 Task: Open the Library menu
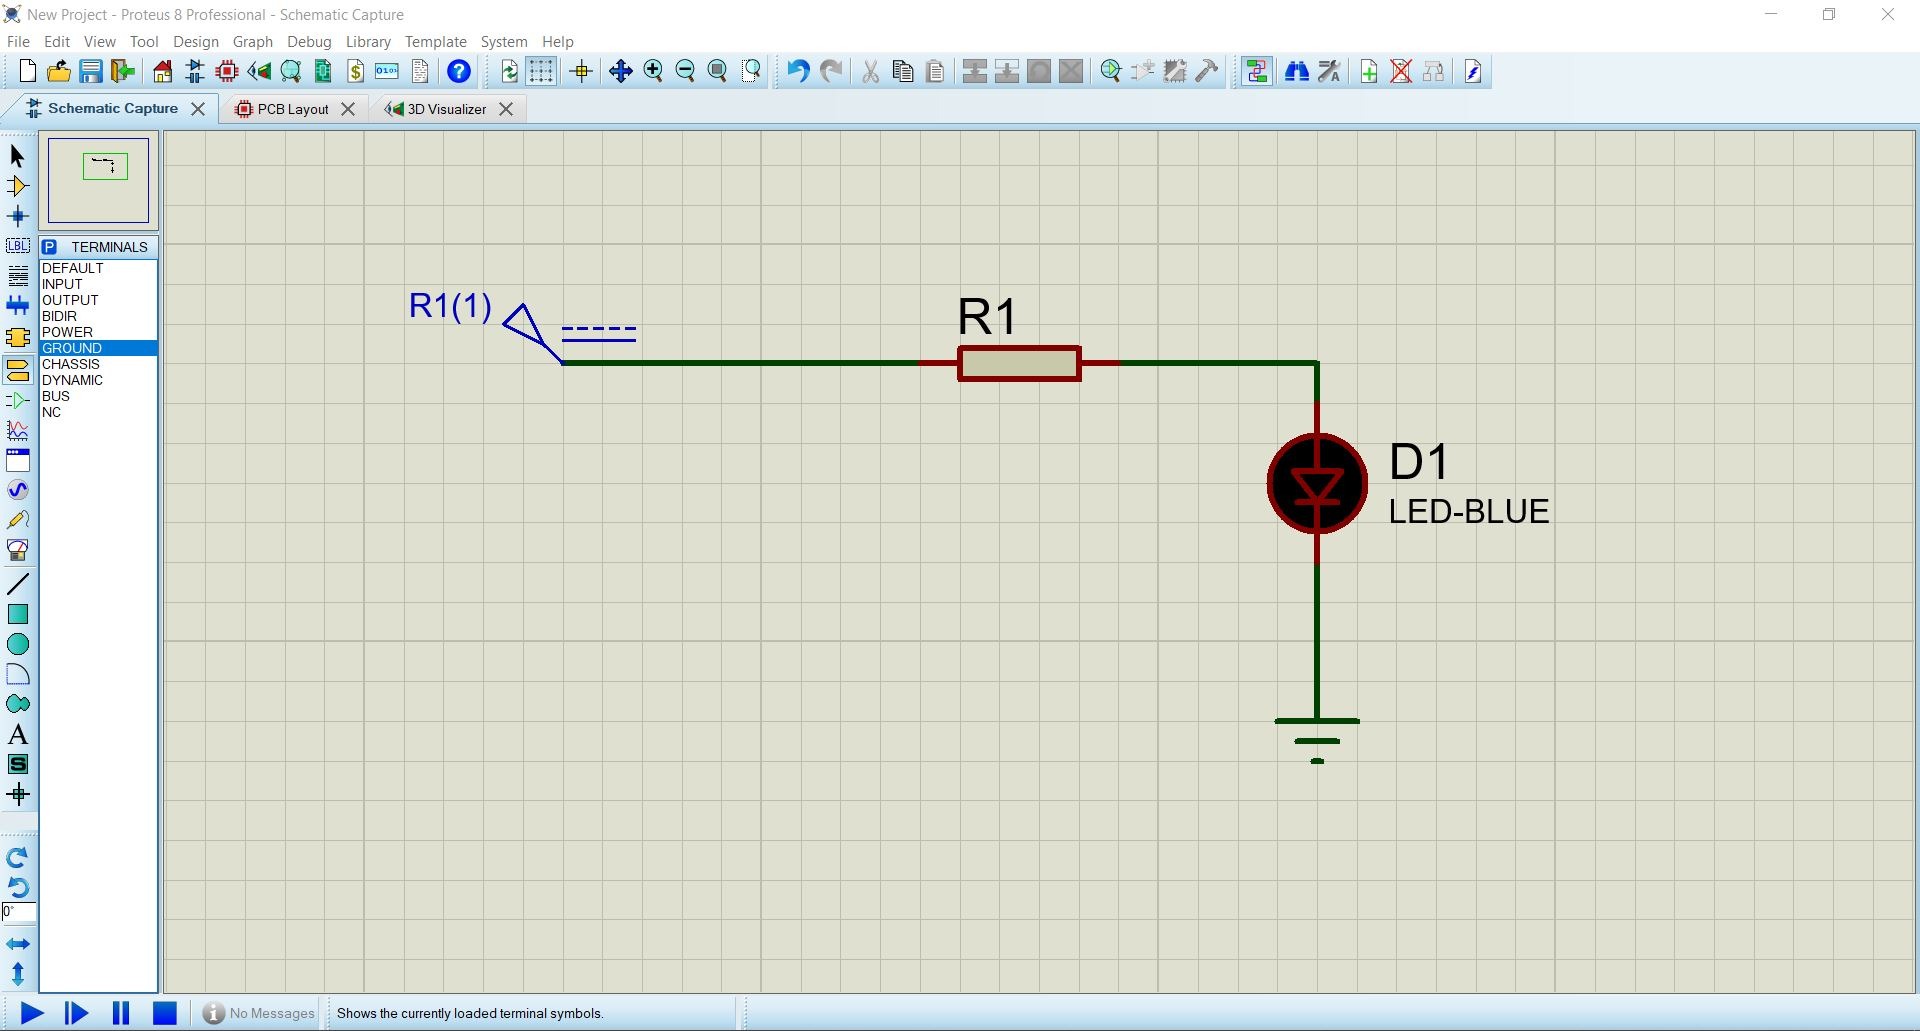click(368, 42)
